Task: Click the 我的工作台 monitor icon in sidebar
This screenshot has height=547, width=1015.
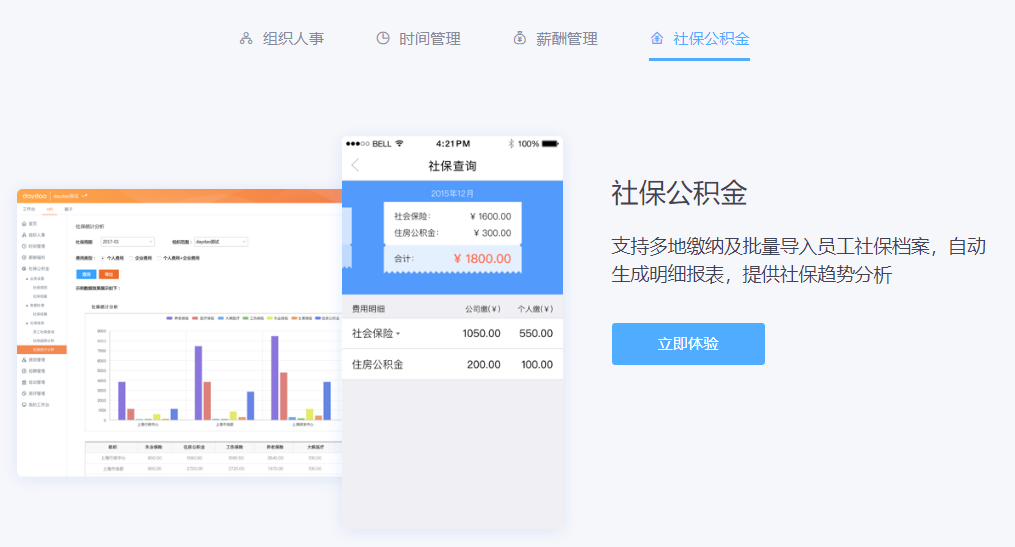Action: point(24,405)
